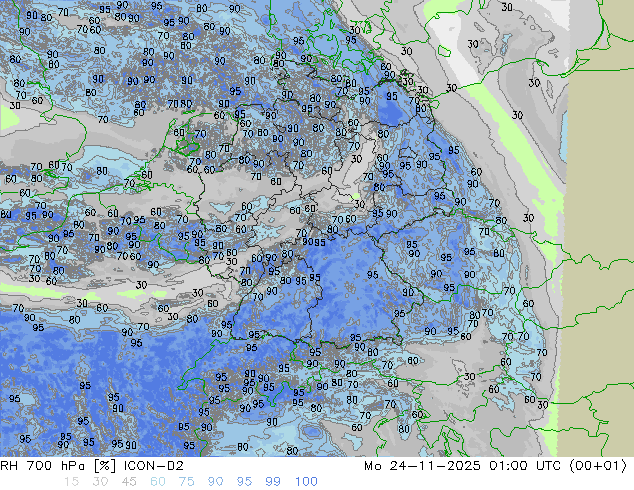This screenshot has height=490, width=634.
Task: Select legend value 100
Action: (x=306, y=482)
